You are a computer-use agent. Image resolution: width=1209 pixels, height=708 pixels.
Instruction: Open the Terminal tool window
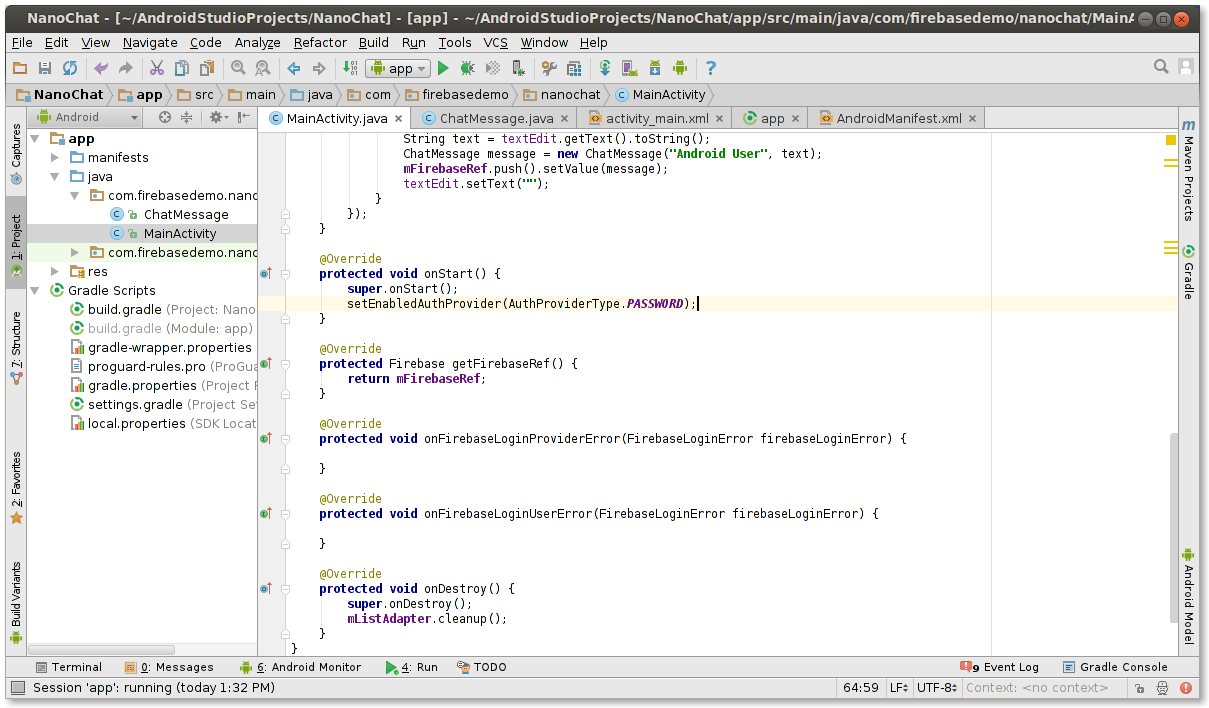pyautogui.click(x=68, y=667)
